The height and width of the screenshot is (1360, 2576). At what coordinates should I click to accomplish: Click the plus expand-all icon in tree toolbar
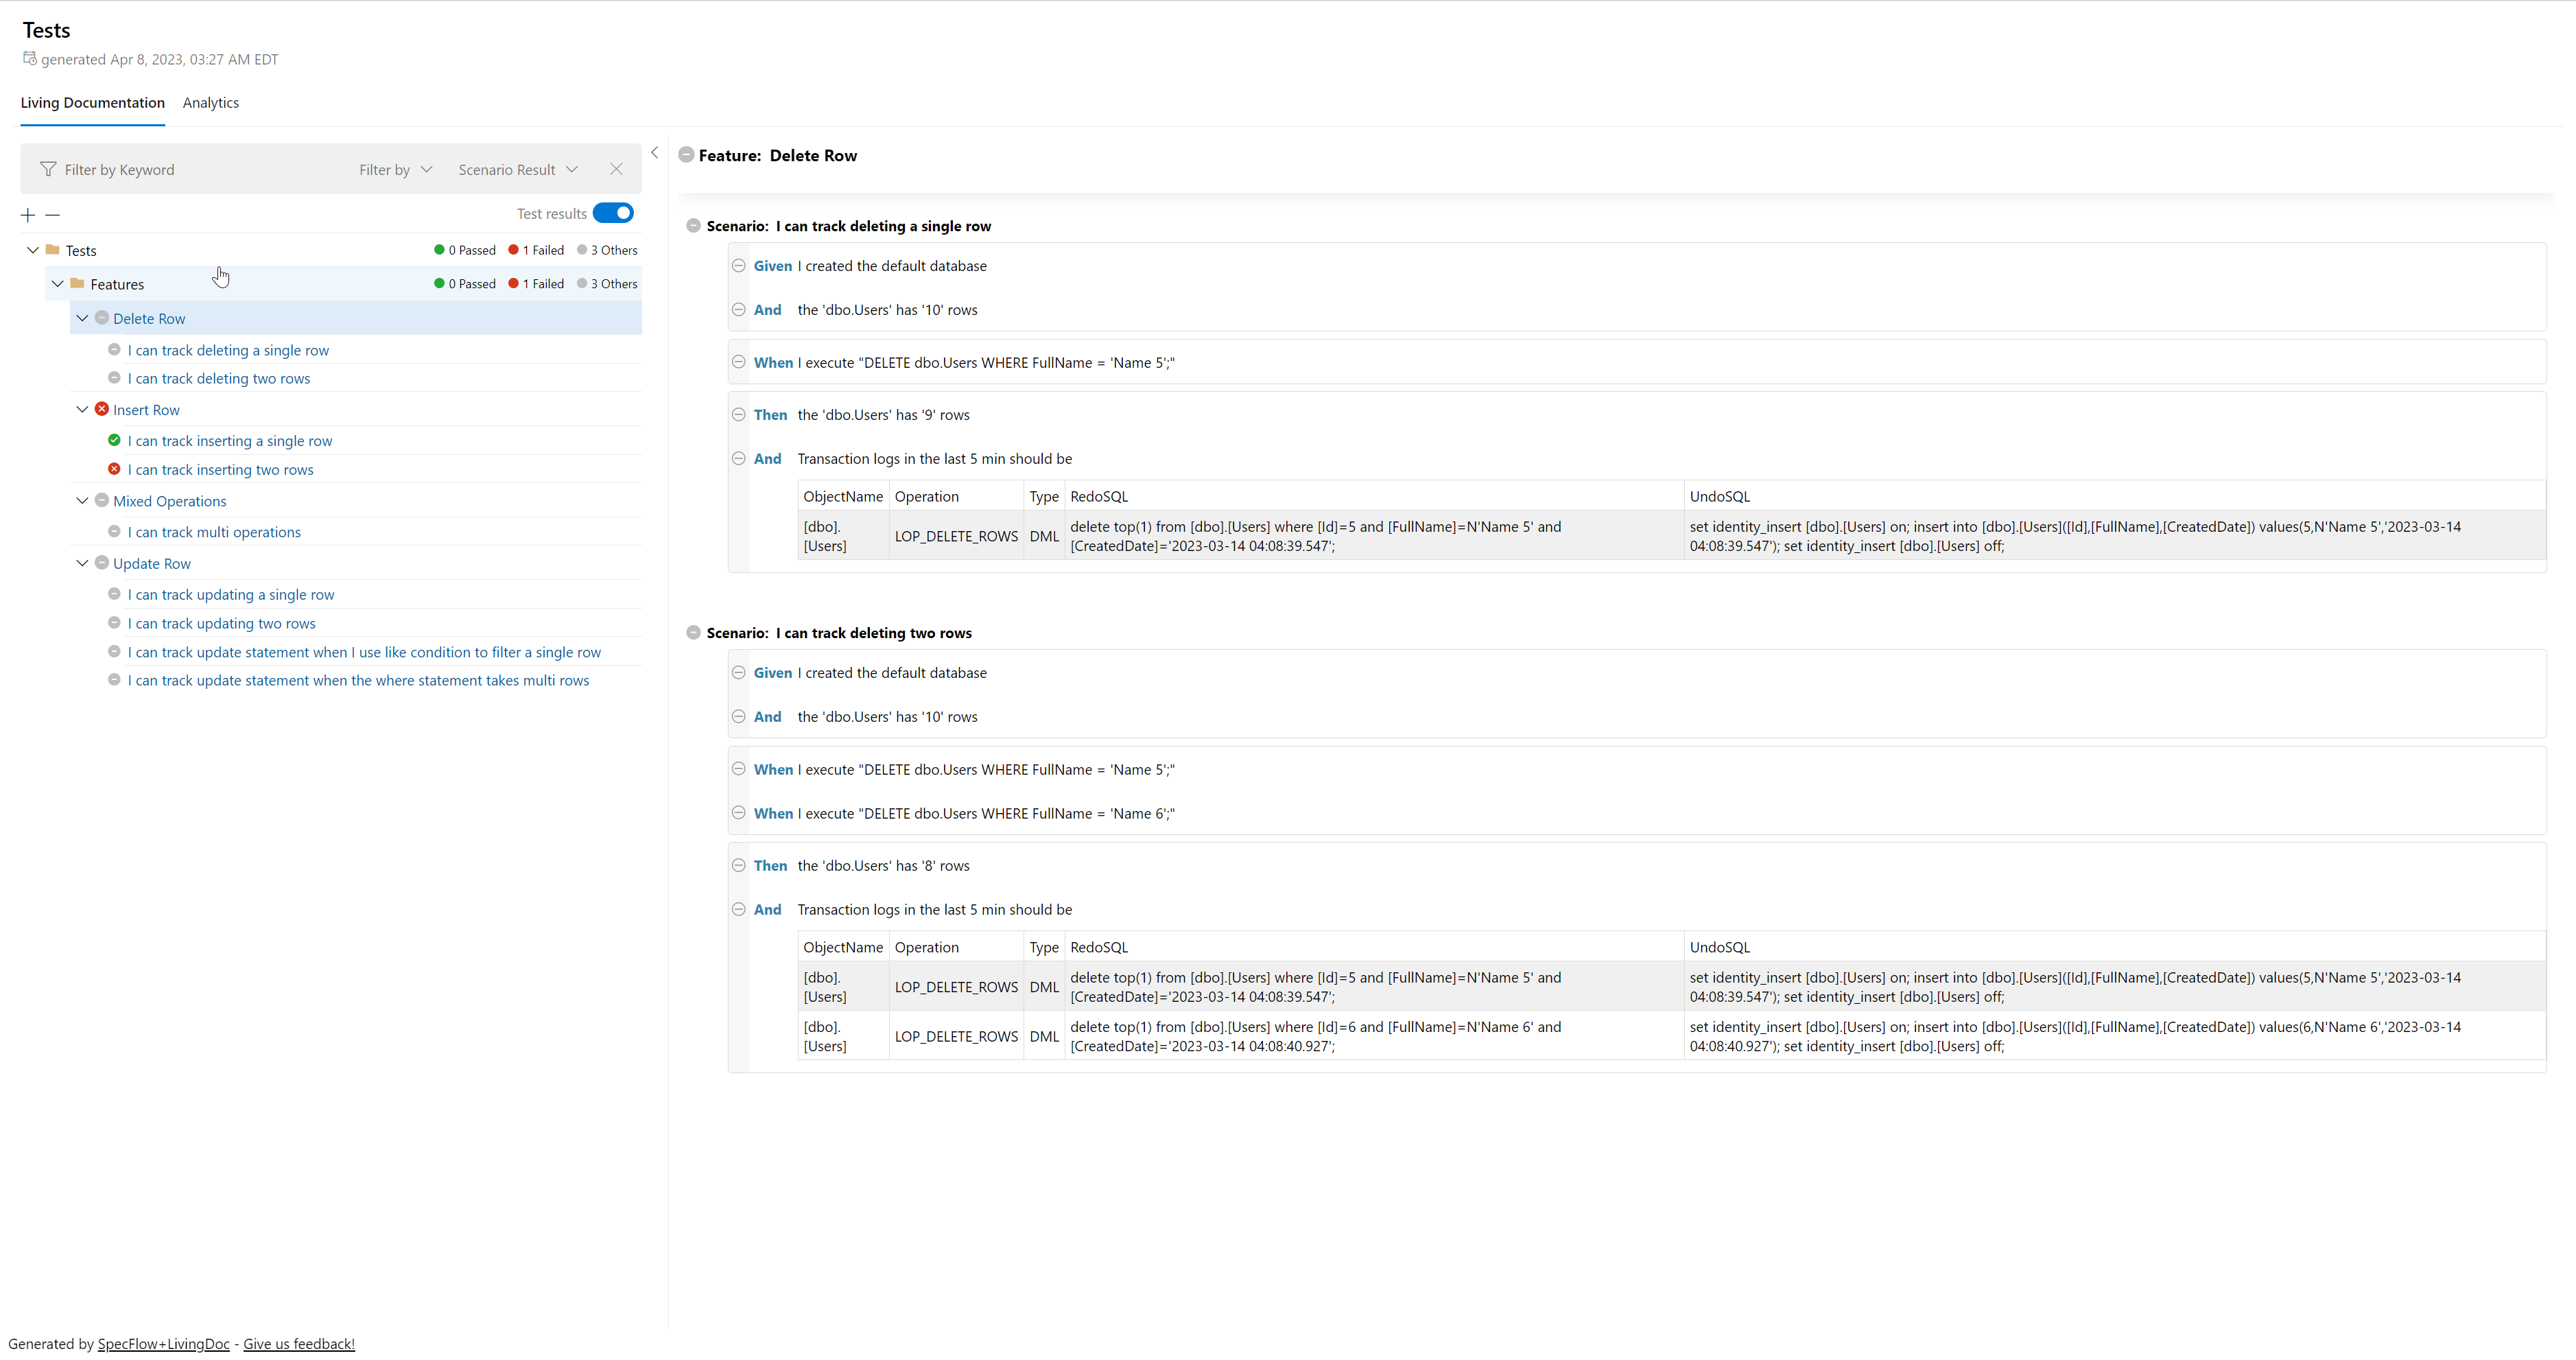28,215
